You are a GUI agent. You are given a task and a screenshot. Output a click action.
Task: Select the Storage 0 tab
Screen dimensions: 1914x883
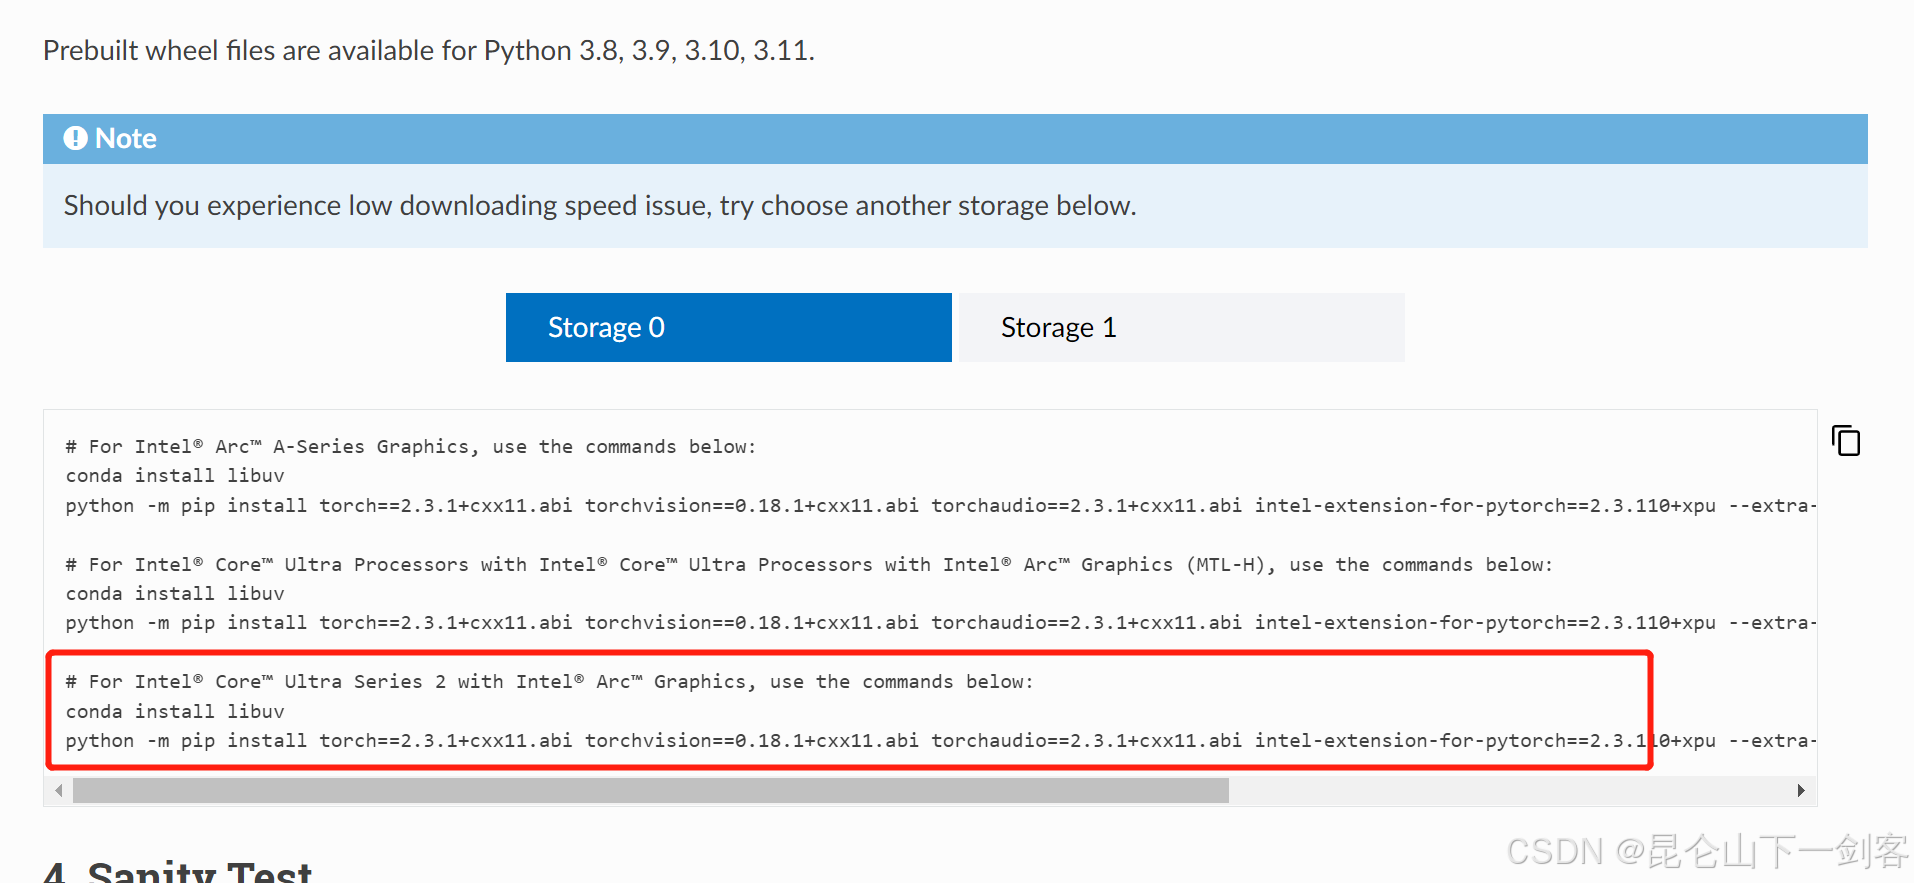727,327
